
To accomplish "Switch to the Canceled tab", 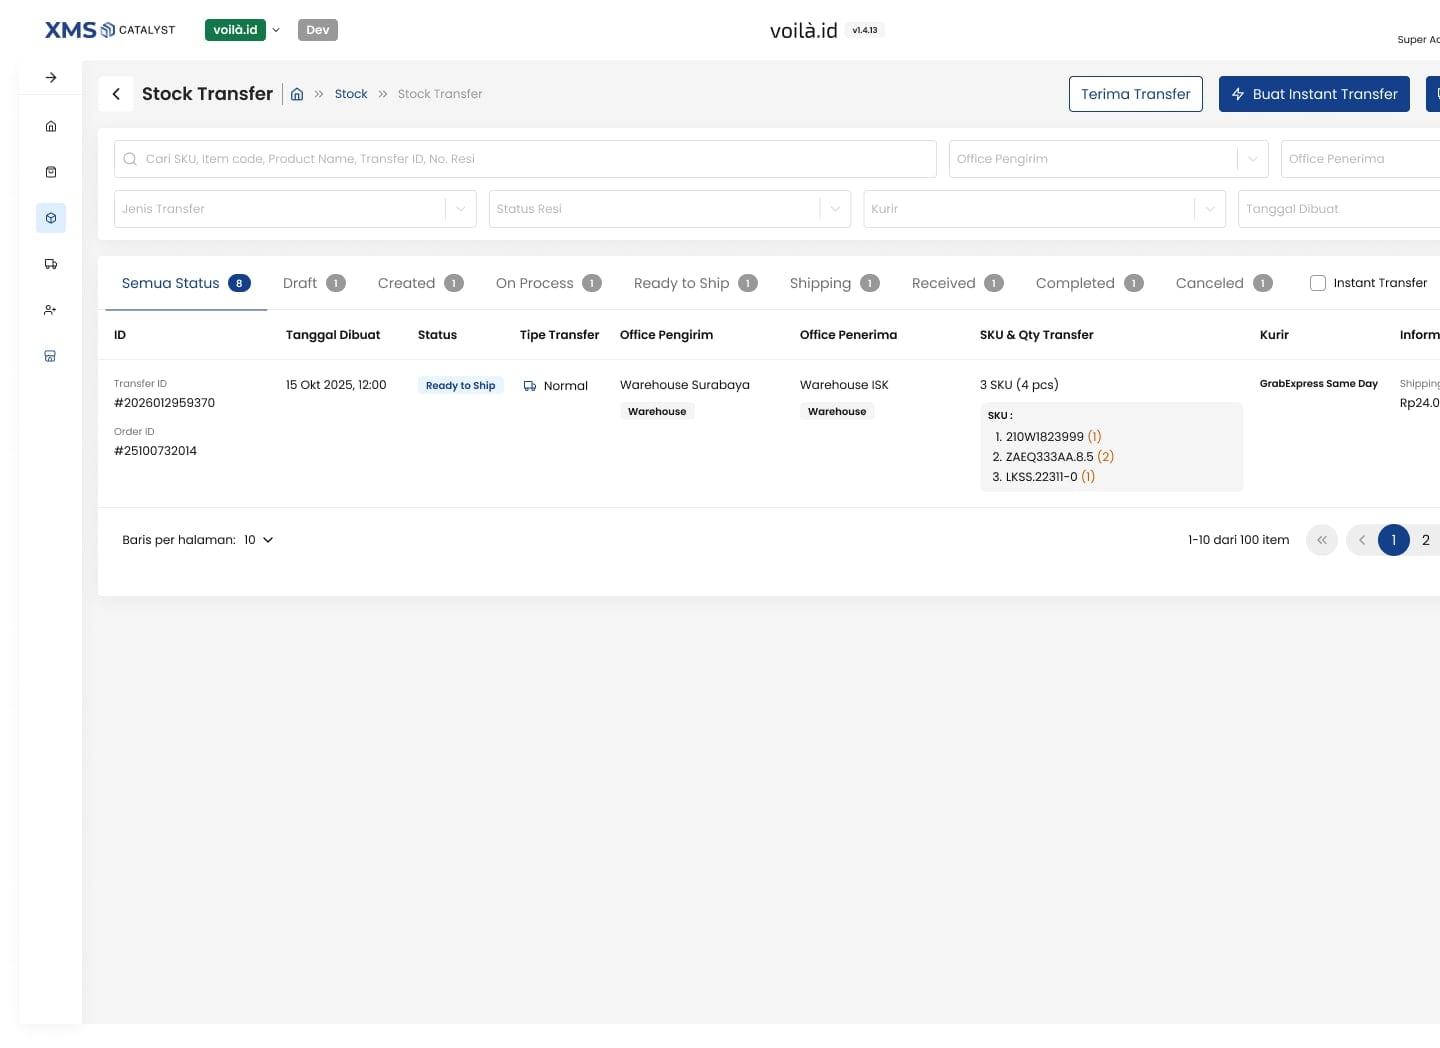I will [x=1224, y=283].
